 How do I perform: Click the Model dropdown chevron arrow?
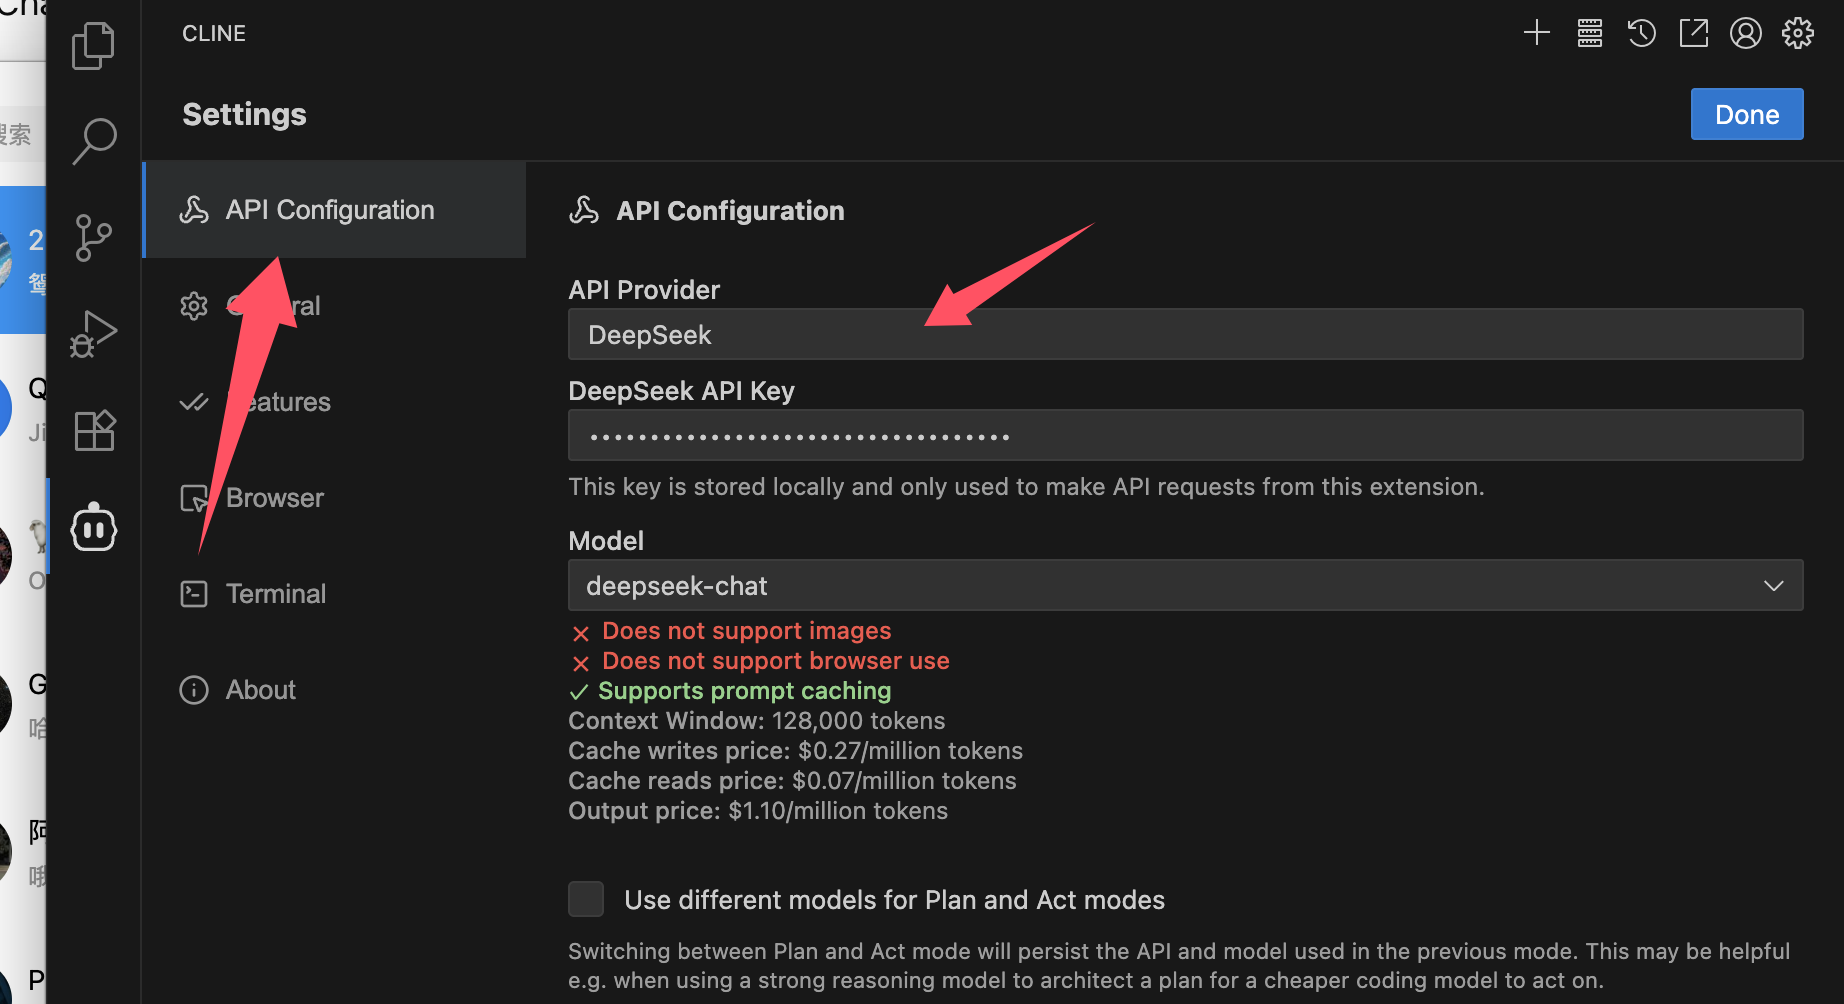tap(1774, 586)
